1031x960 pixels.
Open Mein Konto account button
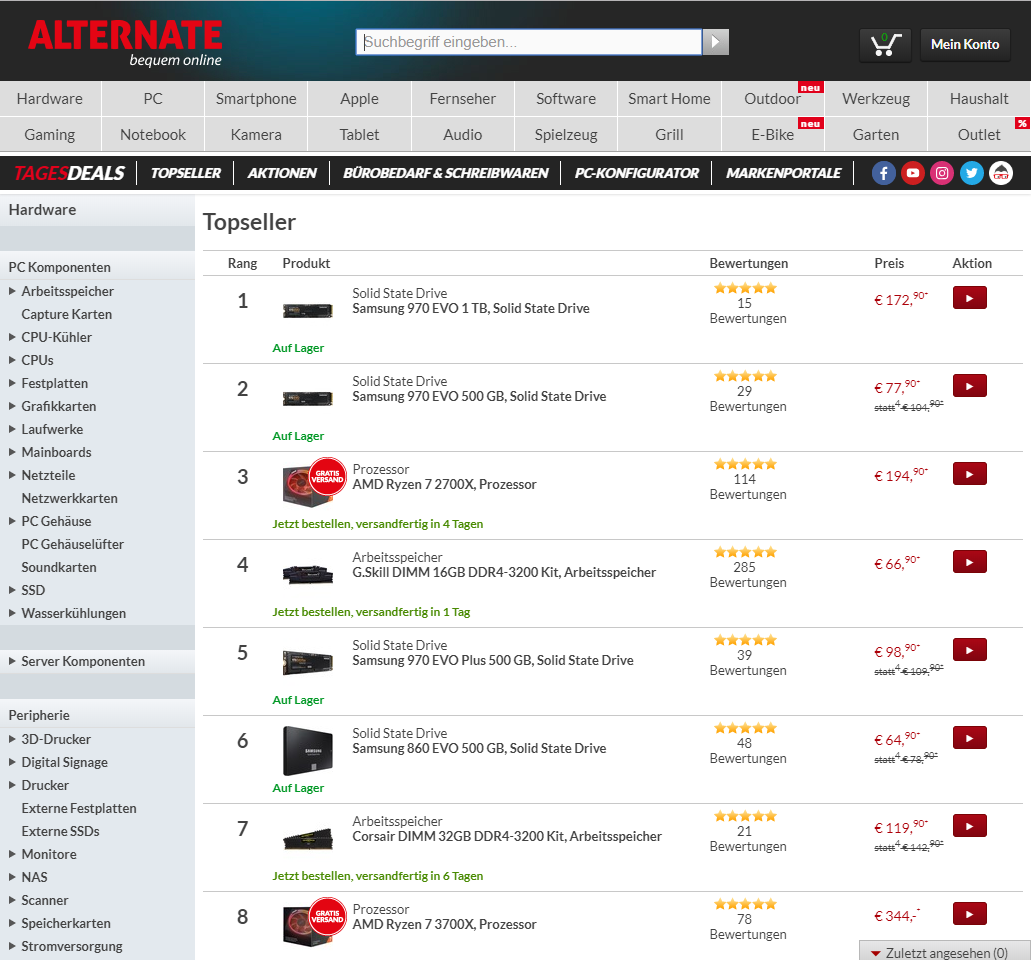pos(965,45)
